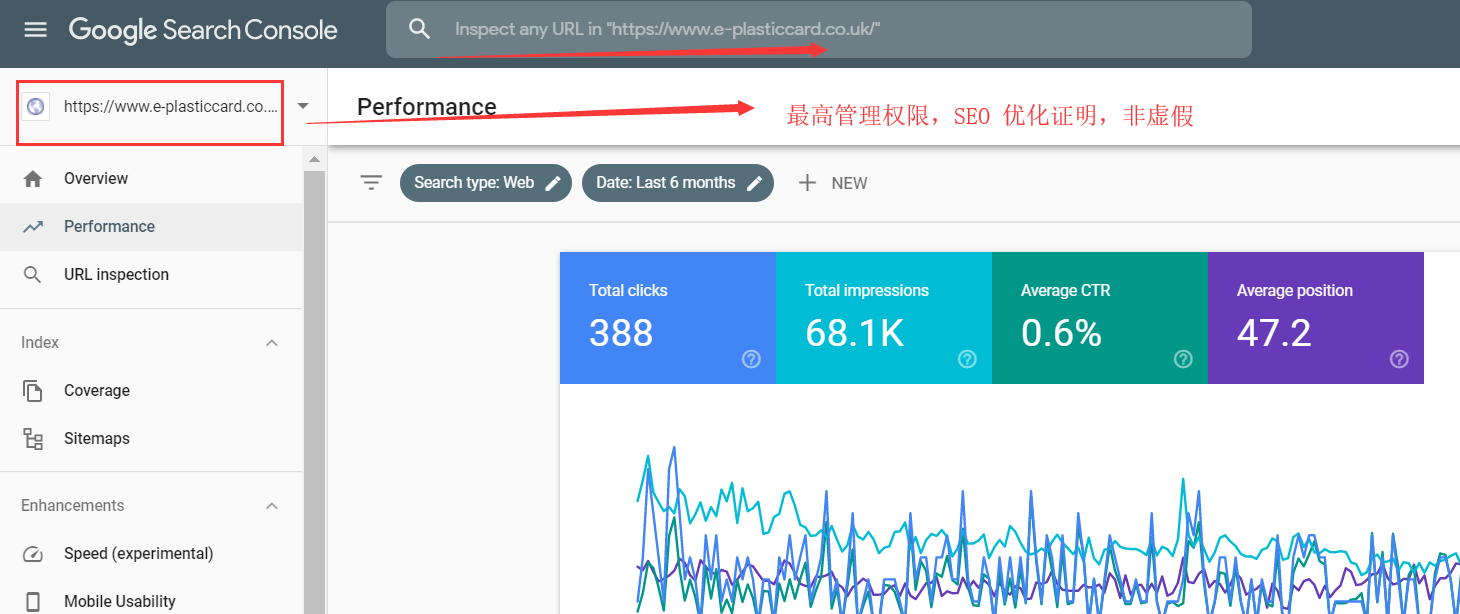Image resolution: width=1460 pixels, height=614 pixels.
Task: Click the Sitemaps tree icon
Action: coord(33,438)
